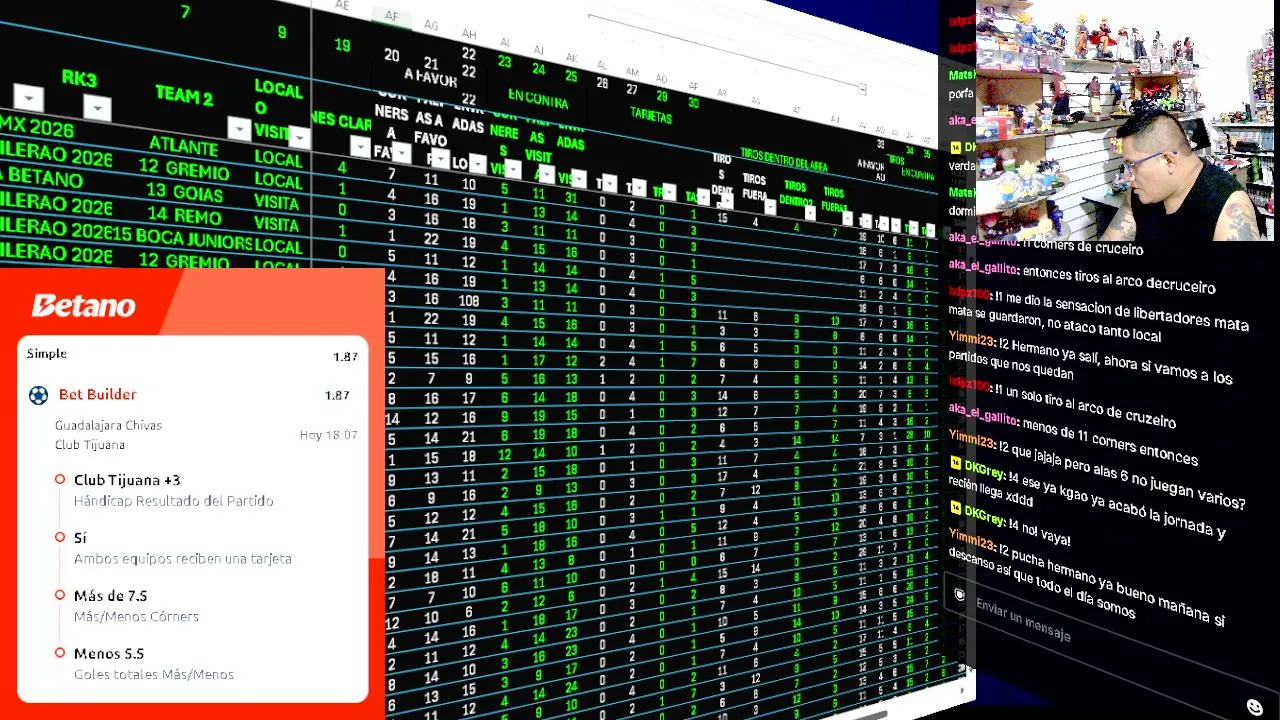Click the streamer's webcam feed
This screenshot has width=1280, height=720.
tap(1125, 121)
